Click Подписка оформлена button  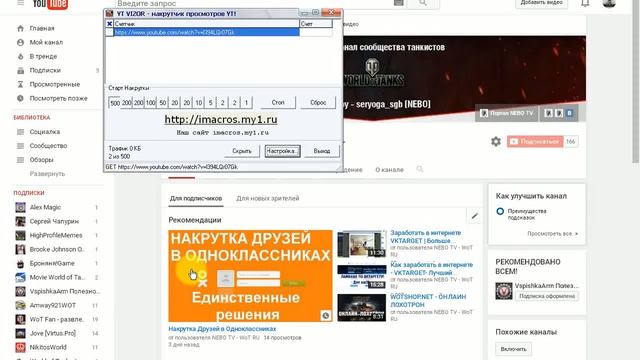coord(547,296)
